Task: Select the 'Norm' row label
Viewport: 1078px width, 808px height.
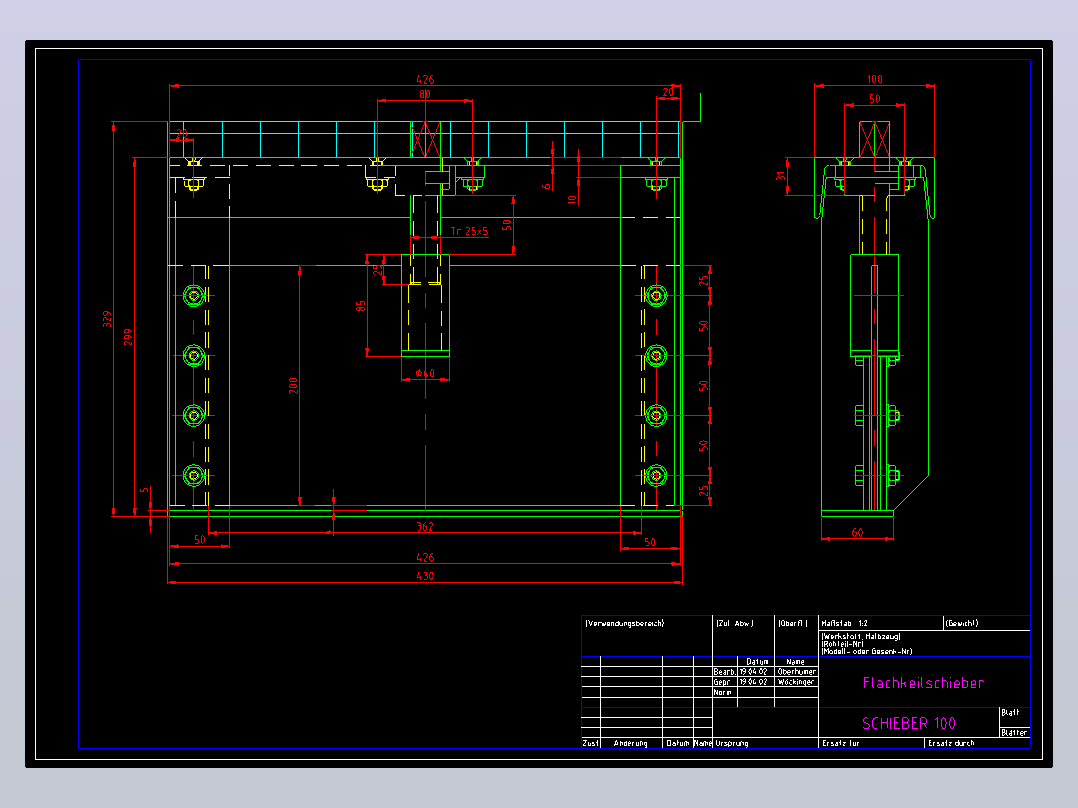Action: tap(722, 692)
